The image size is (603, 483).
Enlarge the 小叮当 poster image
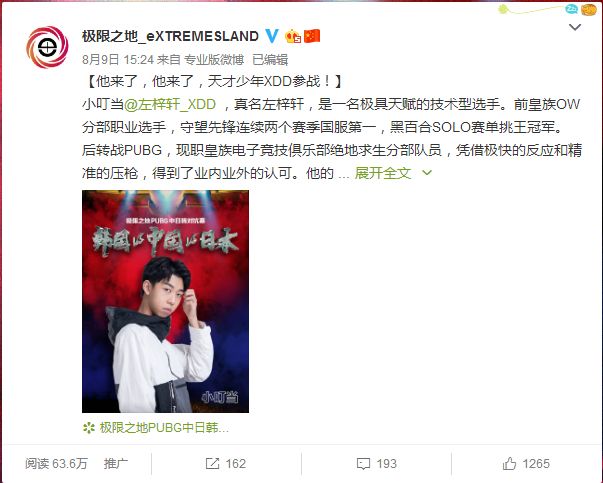(165, 301)
